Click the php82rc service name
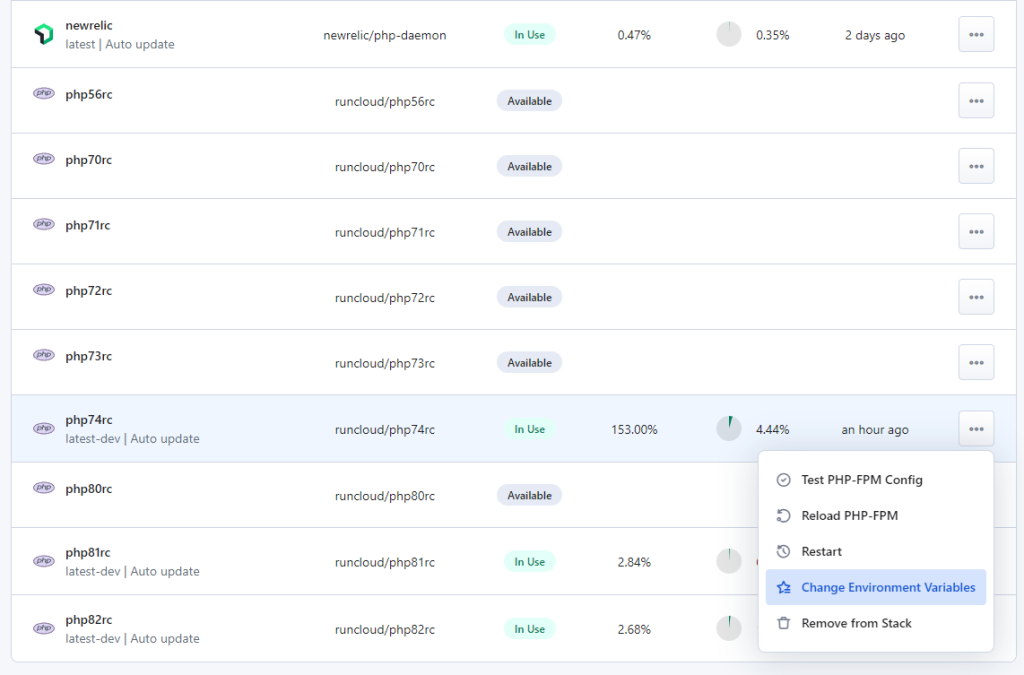The width and height of the screenshot is (1024, 675). click(89, 620)
